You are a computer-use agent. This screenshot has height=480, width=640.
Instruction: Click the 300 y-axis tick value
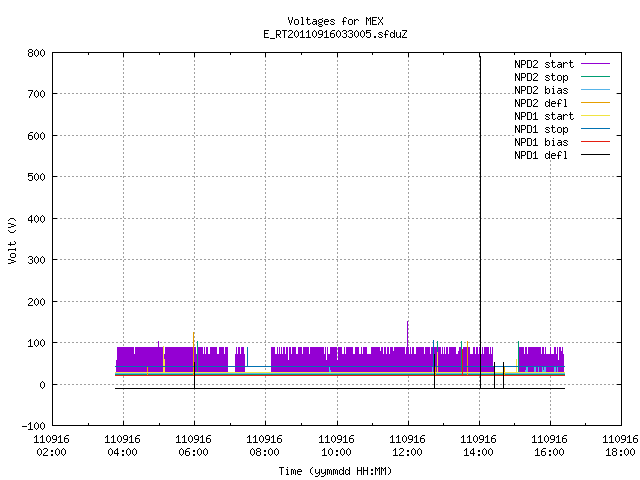(x=36, y=260)
